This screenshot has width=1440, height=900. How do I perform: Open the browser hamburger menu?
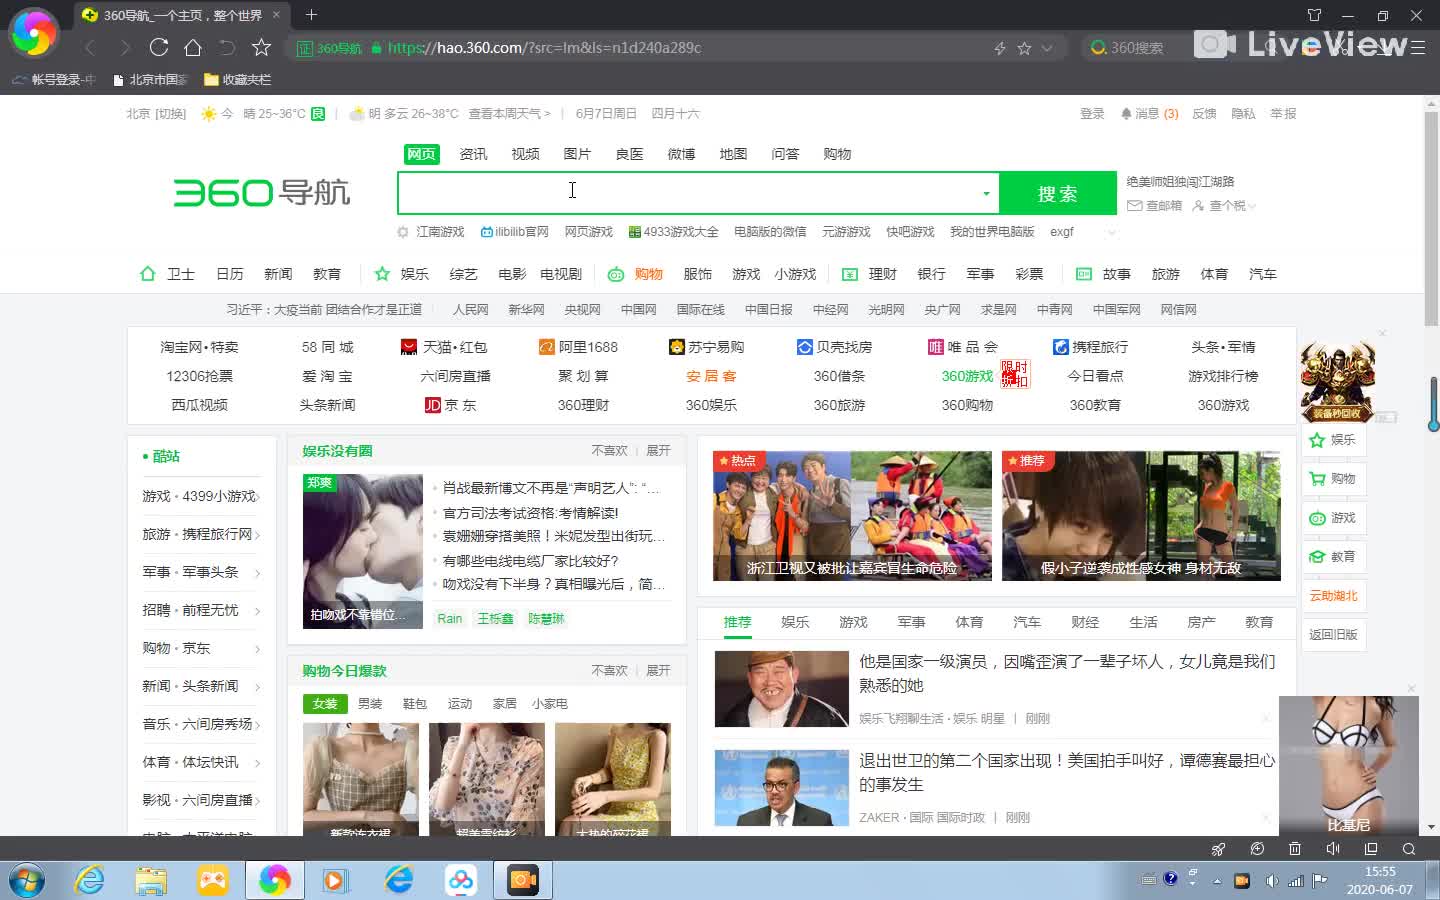pyautogui.click(x=1417, y=47)
